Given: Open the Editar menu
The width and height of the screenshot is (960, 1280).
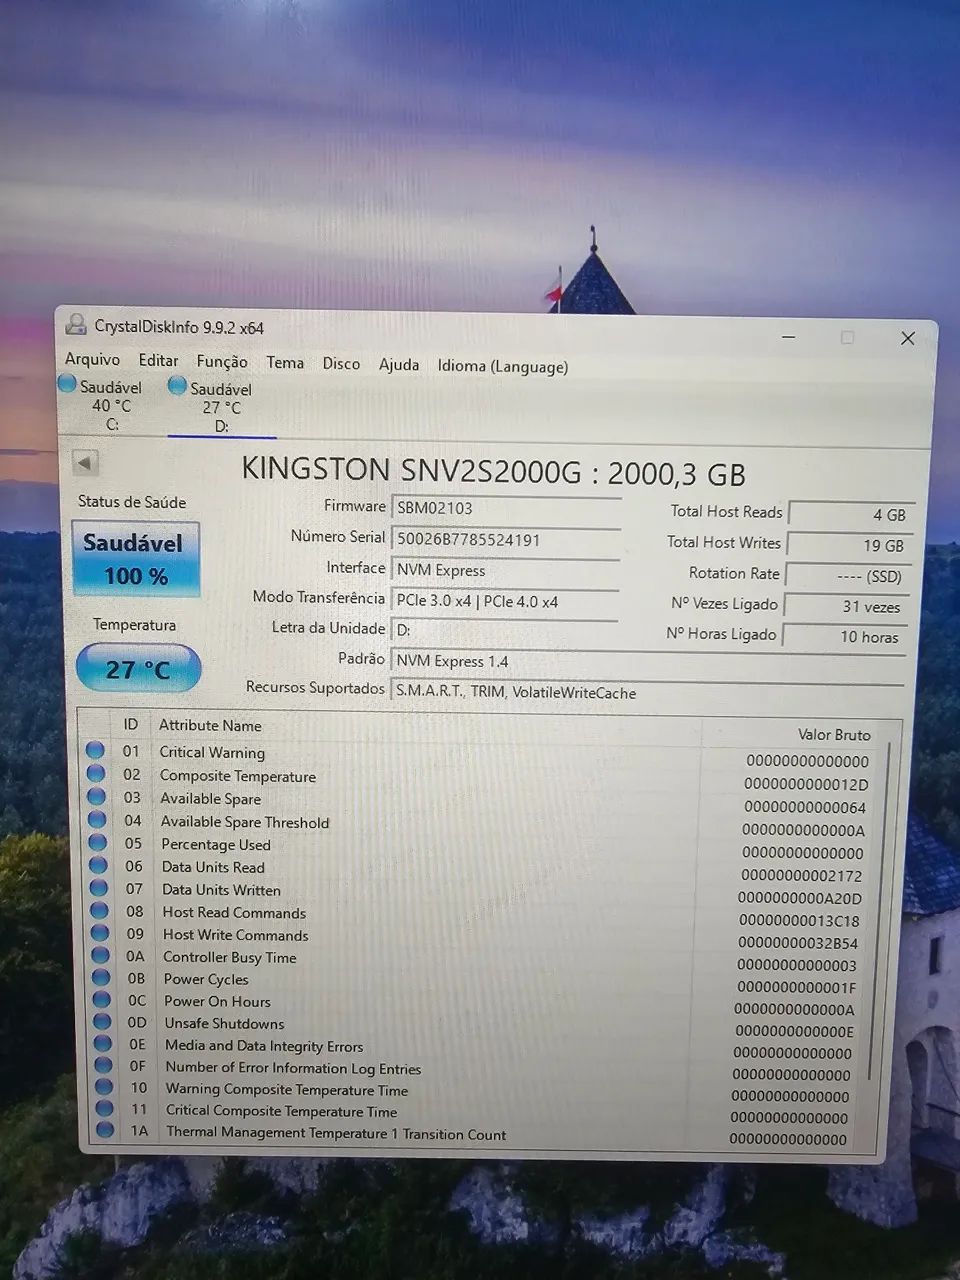Looking at the screenshot, I should pyautogui.click(x=158, y=360).
